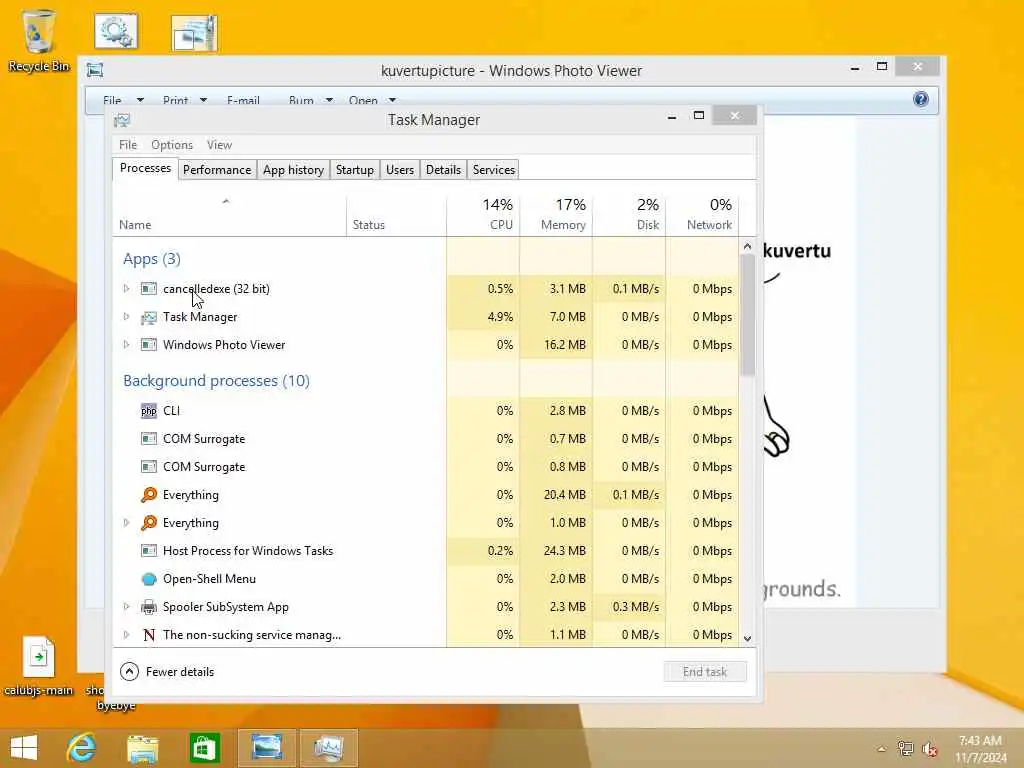Sort processes by Network column
The image size is (1024, 768).
(703, 216)
